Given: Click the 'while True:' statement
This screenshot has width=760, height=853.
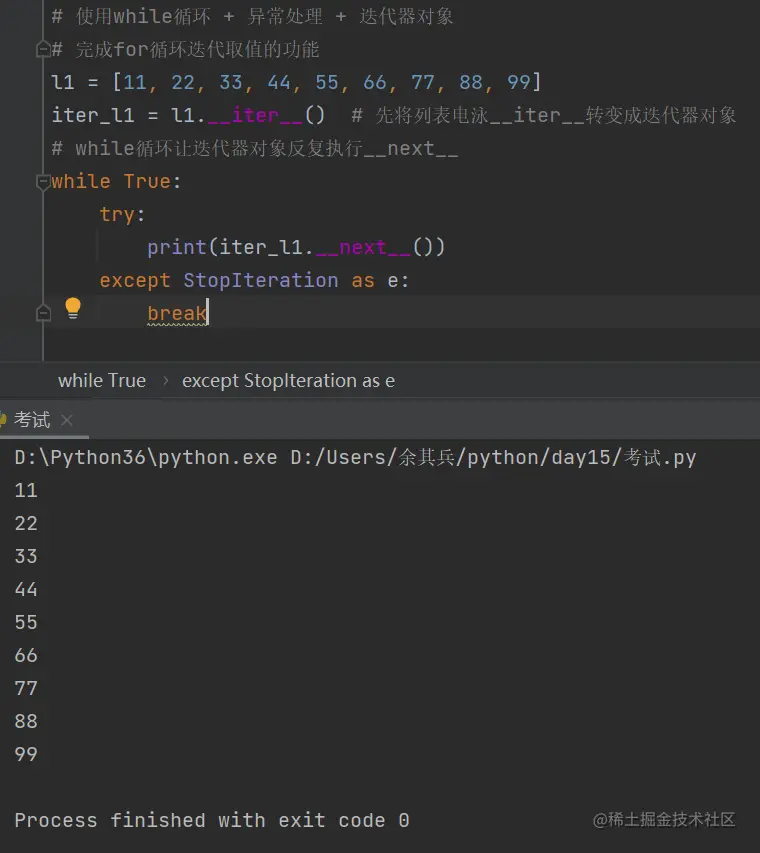Looking at the screenshot, I should point(116,181).
